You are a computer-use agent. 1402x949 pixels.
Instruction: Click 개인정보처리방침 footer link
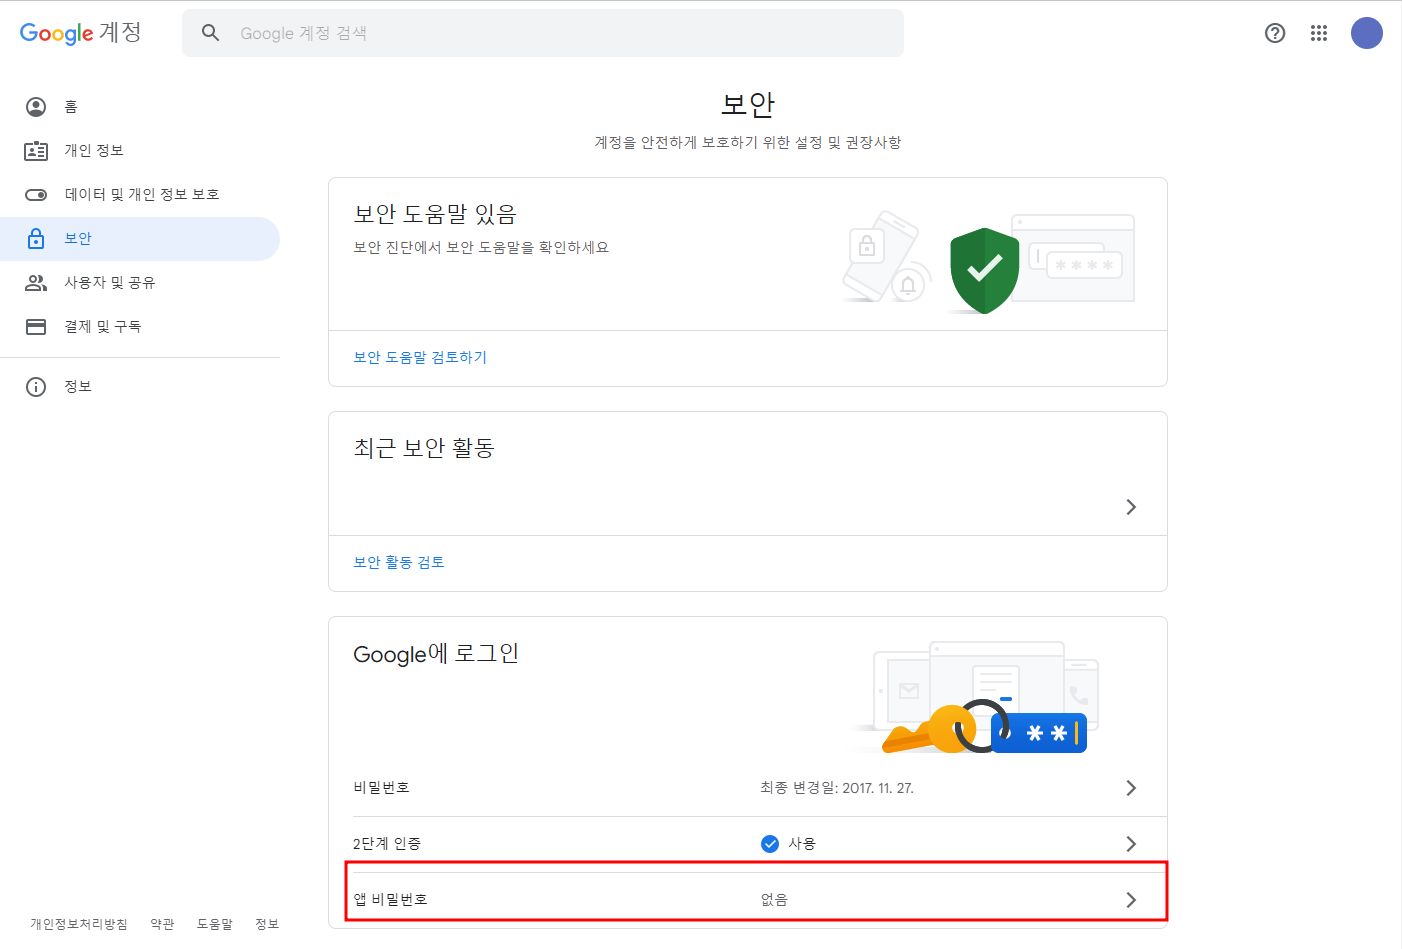[x=79, y=924]
